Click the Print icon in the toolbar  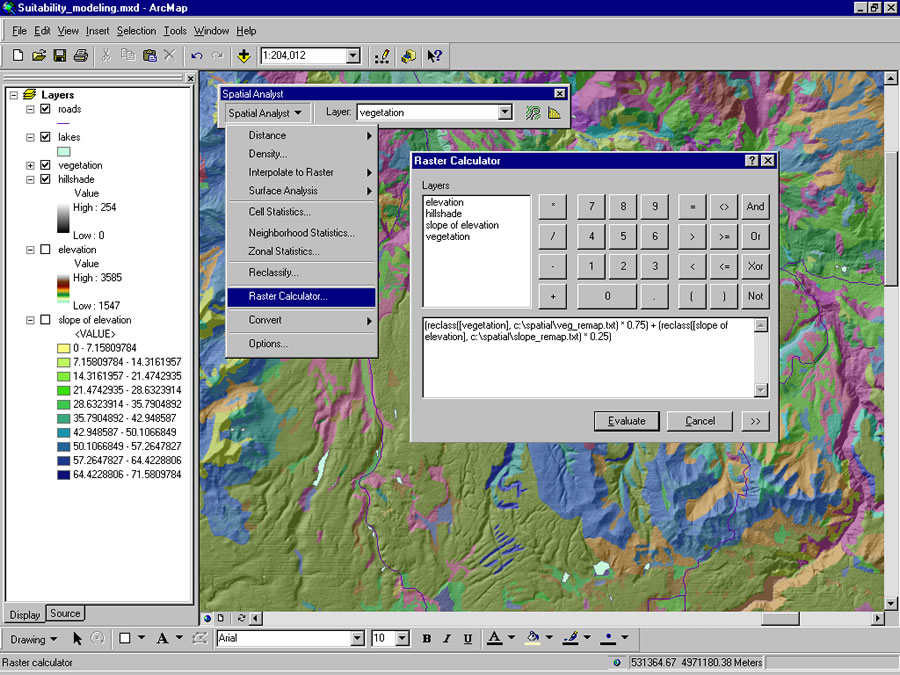pos(81,56)
